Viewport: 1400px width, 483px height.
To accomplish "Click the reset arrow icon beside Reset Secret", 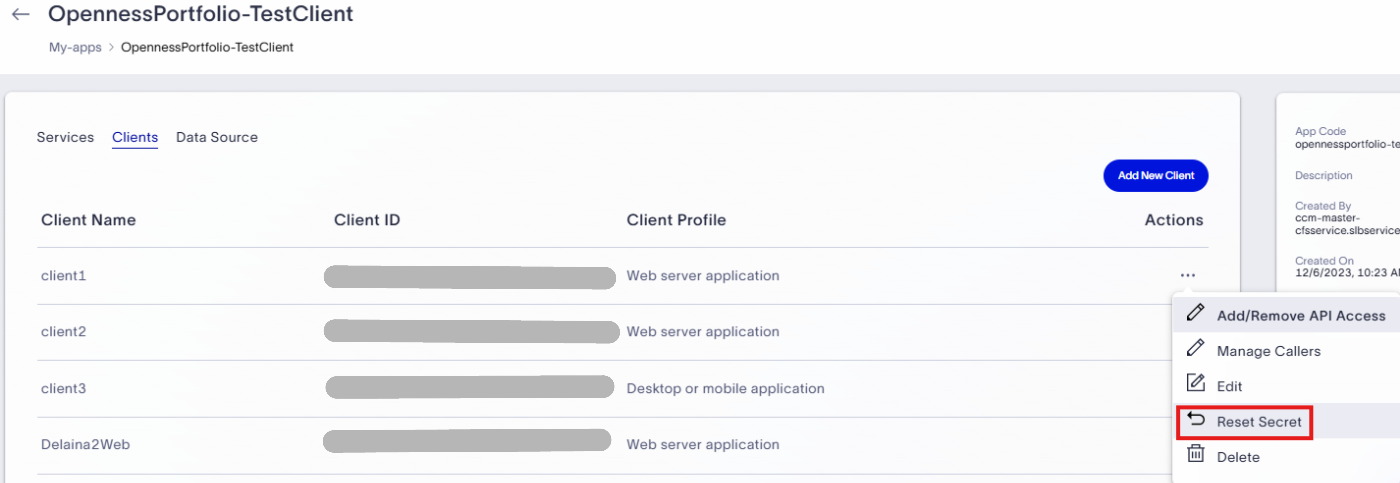I will click(x=1196, y=421).
